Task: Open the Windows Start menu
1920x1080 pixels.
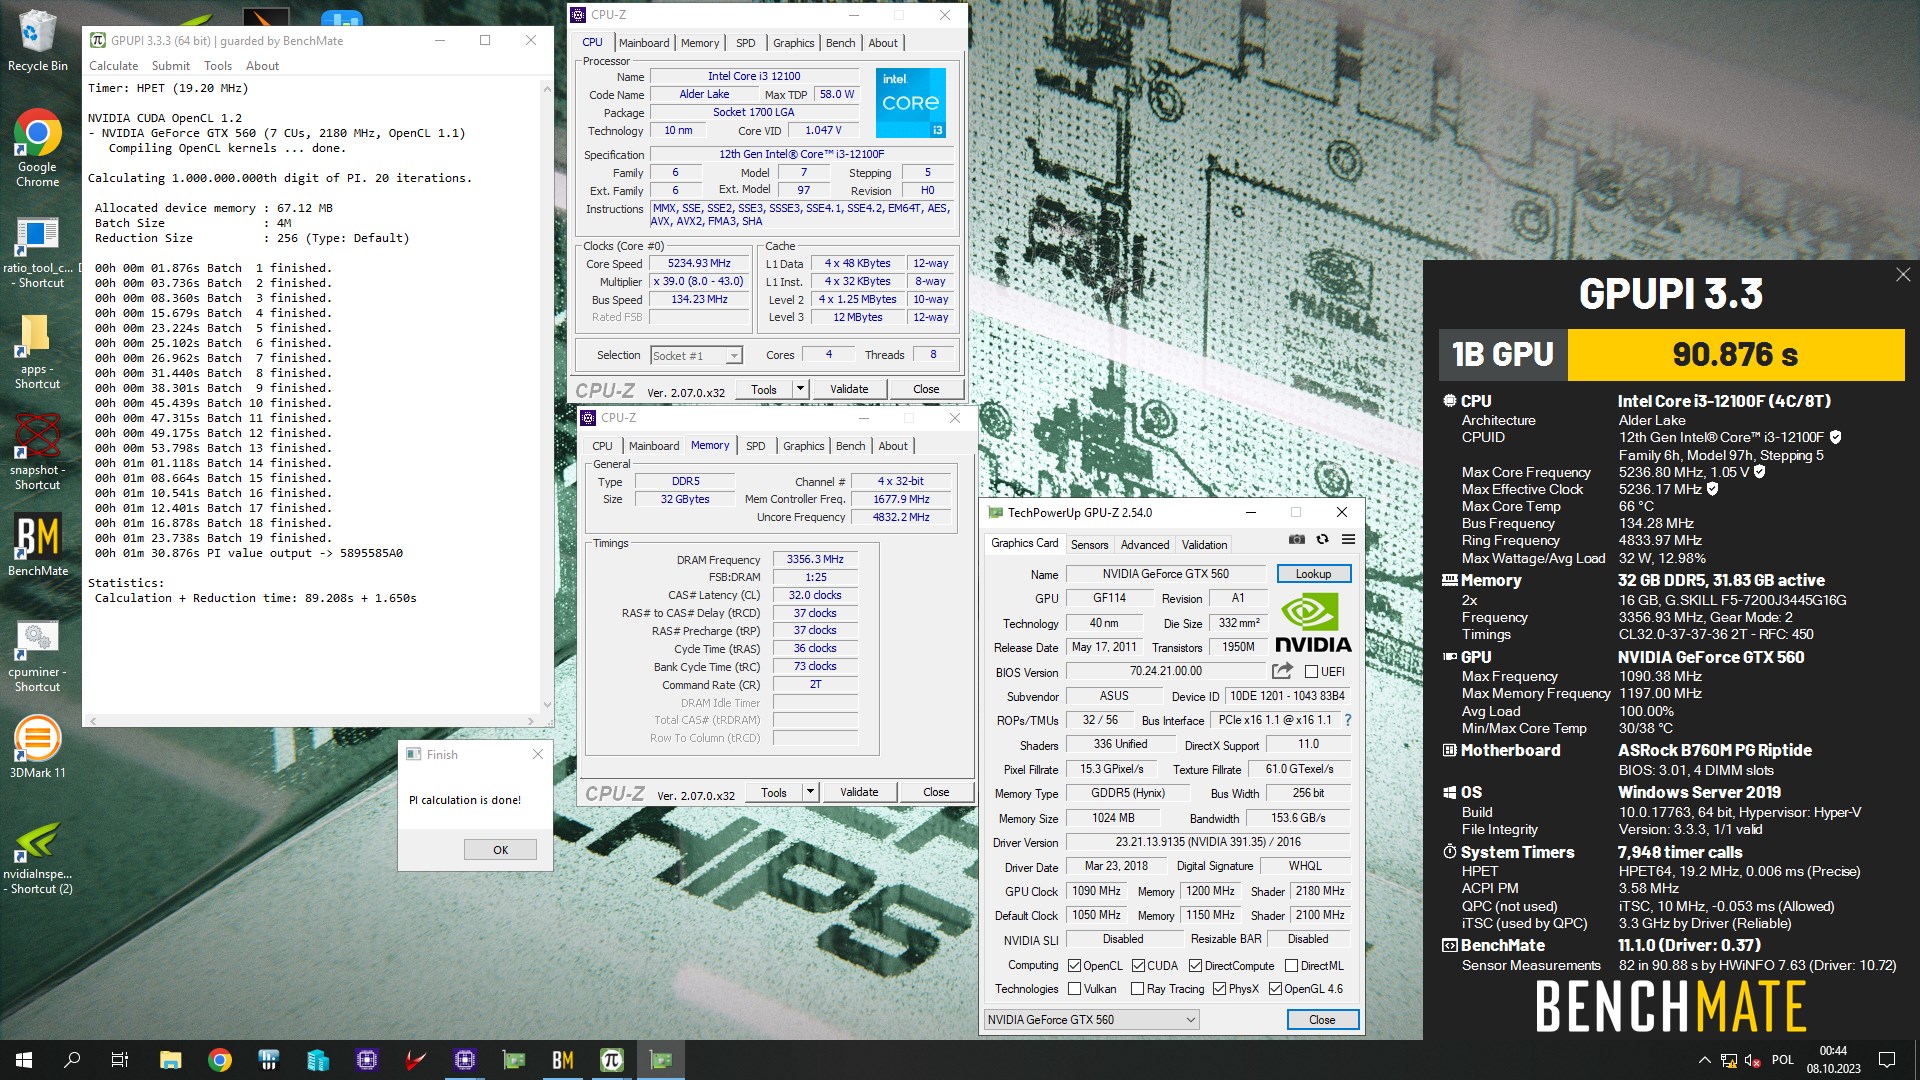Action: click(x=24, y=1060)
